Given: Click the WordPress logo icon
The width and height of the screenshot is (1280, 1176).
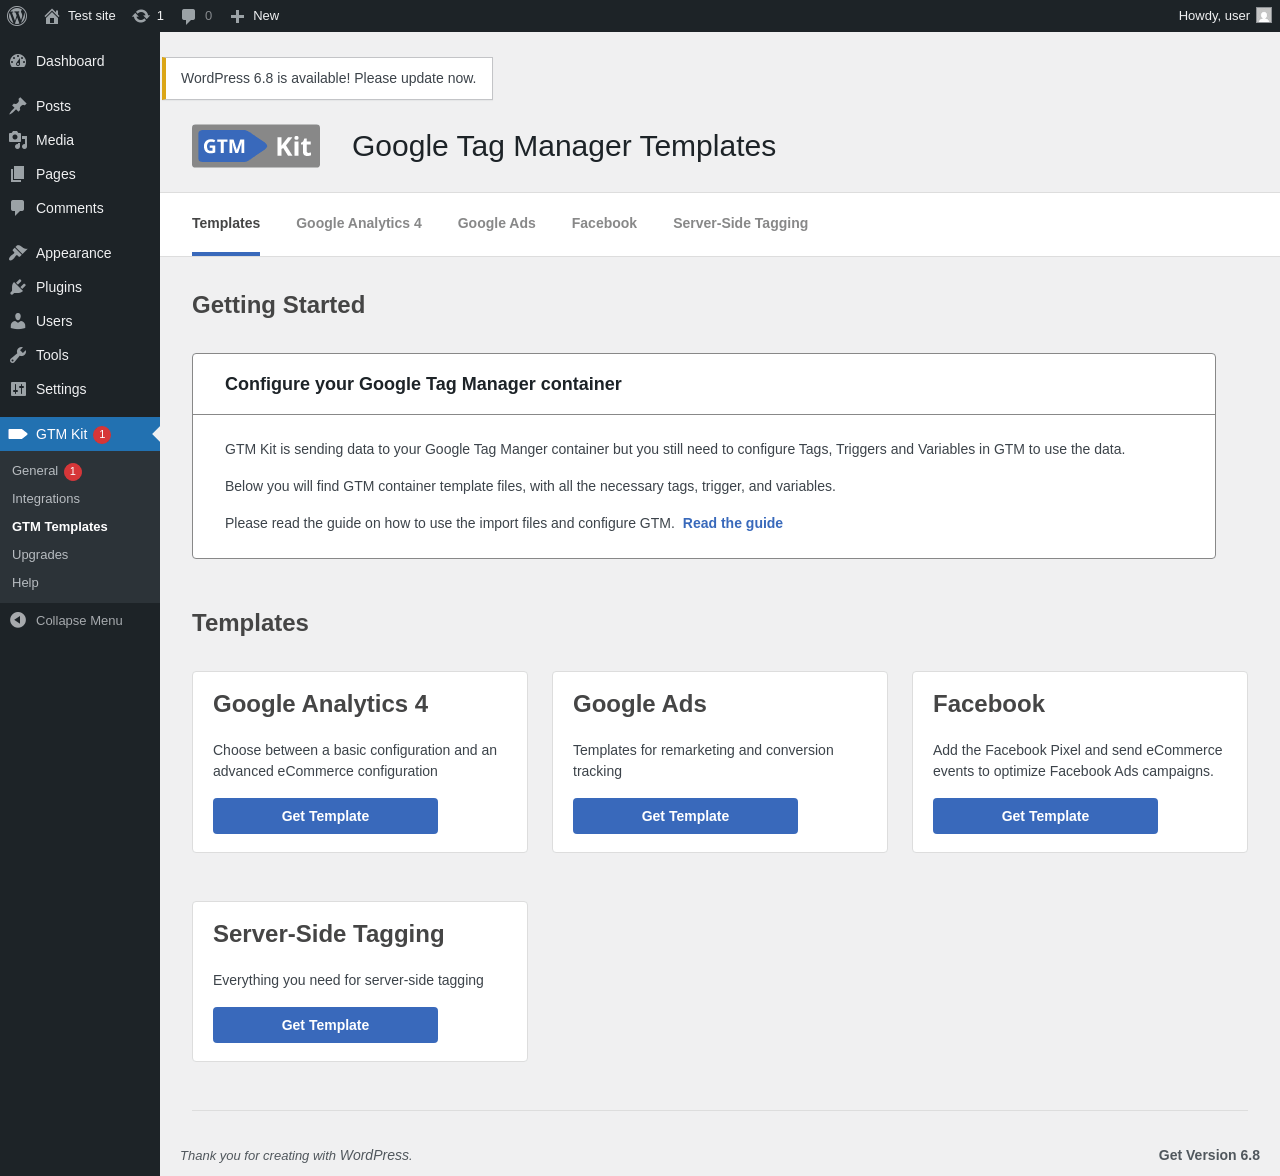Looking at the screenshot, I should tap(17, 16).
